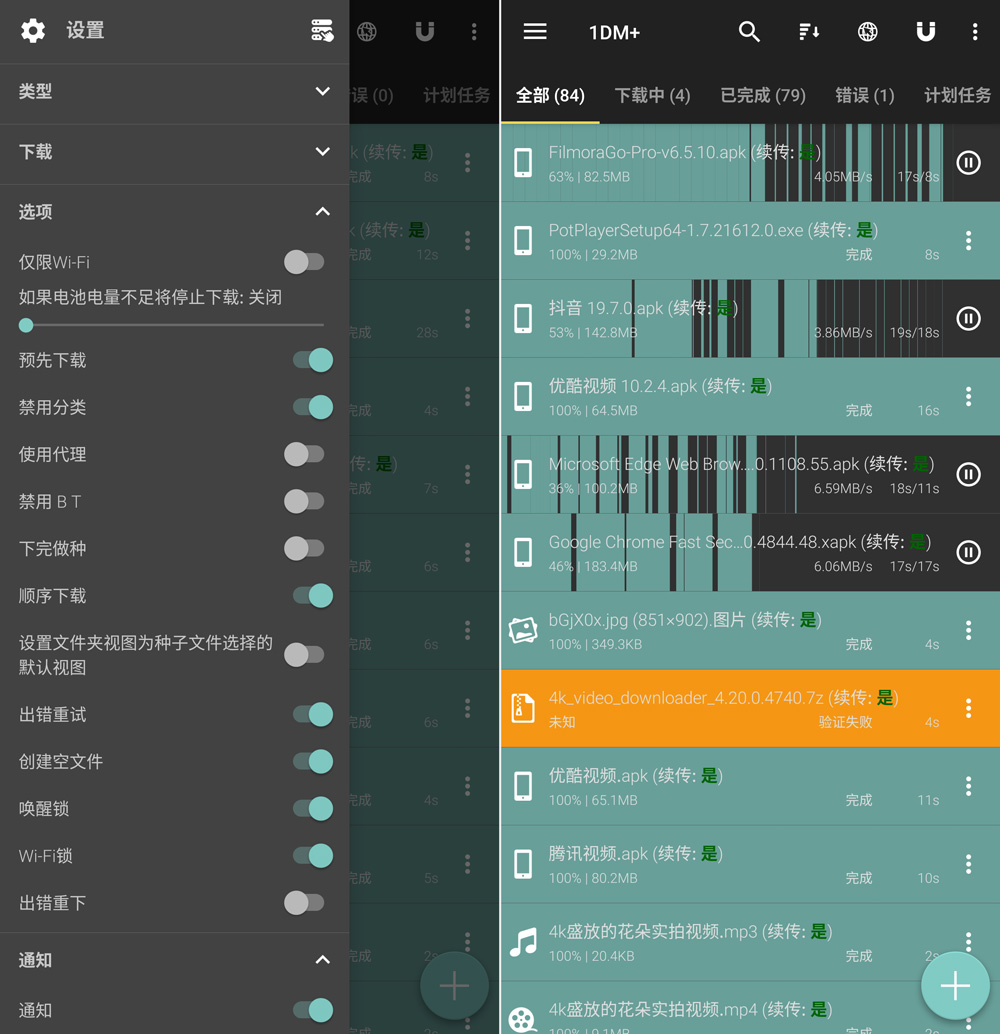
Task: Pause the FilmoraGo-Pro apk download
Action: (968, 162)
